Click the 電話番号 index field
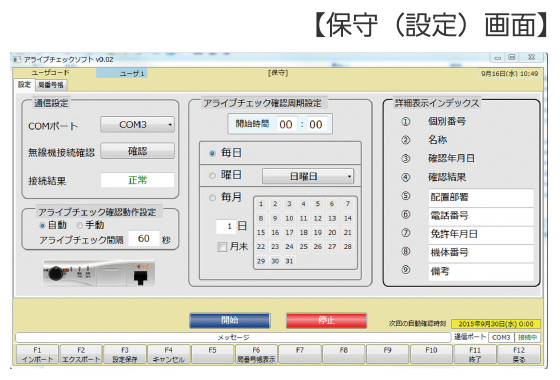The width and height of the screenshot is (560, 380). coord(481,216)
